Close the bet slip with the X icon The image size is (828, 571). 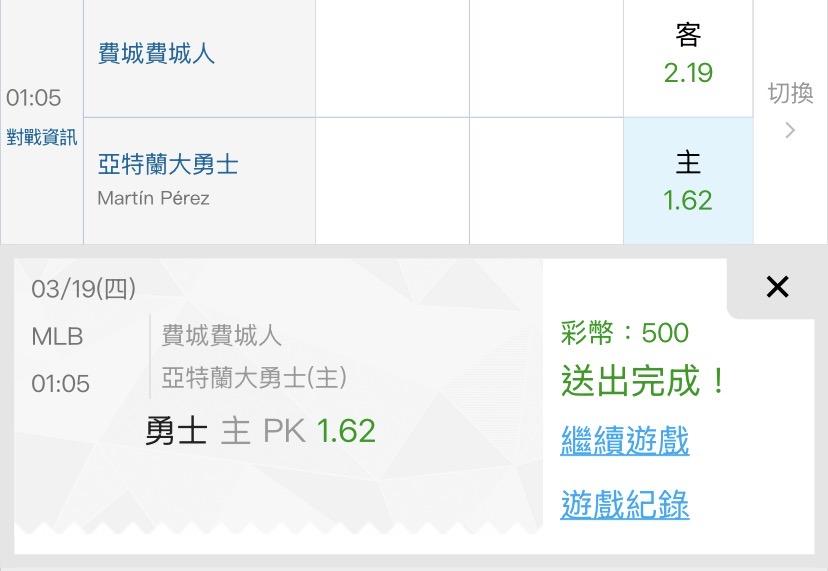(777, 288)
